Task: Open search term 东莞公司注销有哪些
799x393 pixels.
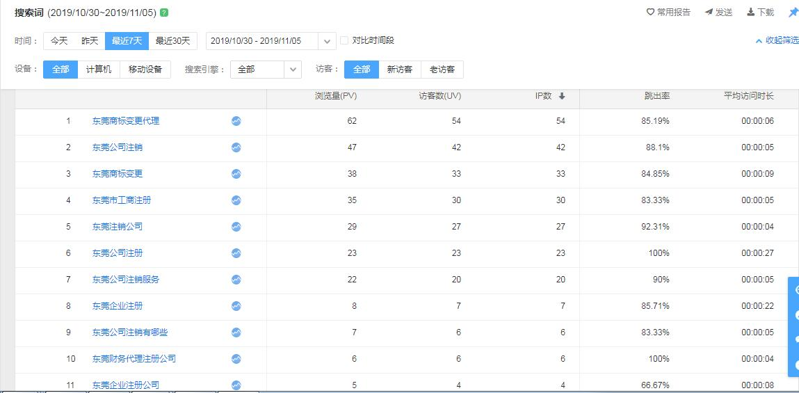Action: pos(130,333)
